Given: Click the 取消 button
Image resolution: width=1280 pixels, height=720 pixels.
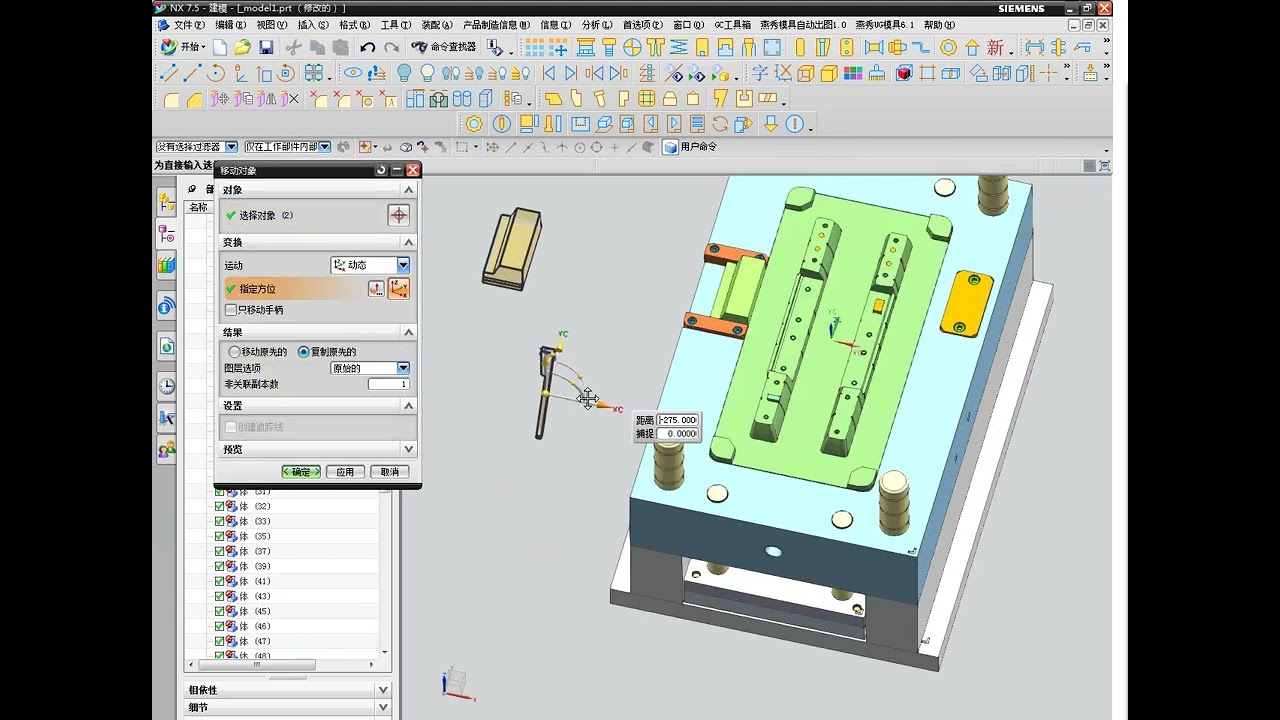Looking at the screenshot, I should pyautogui.click(x=389, y=472).
